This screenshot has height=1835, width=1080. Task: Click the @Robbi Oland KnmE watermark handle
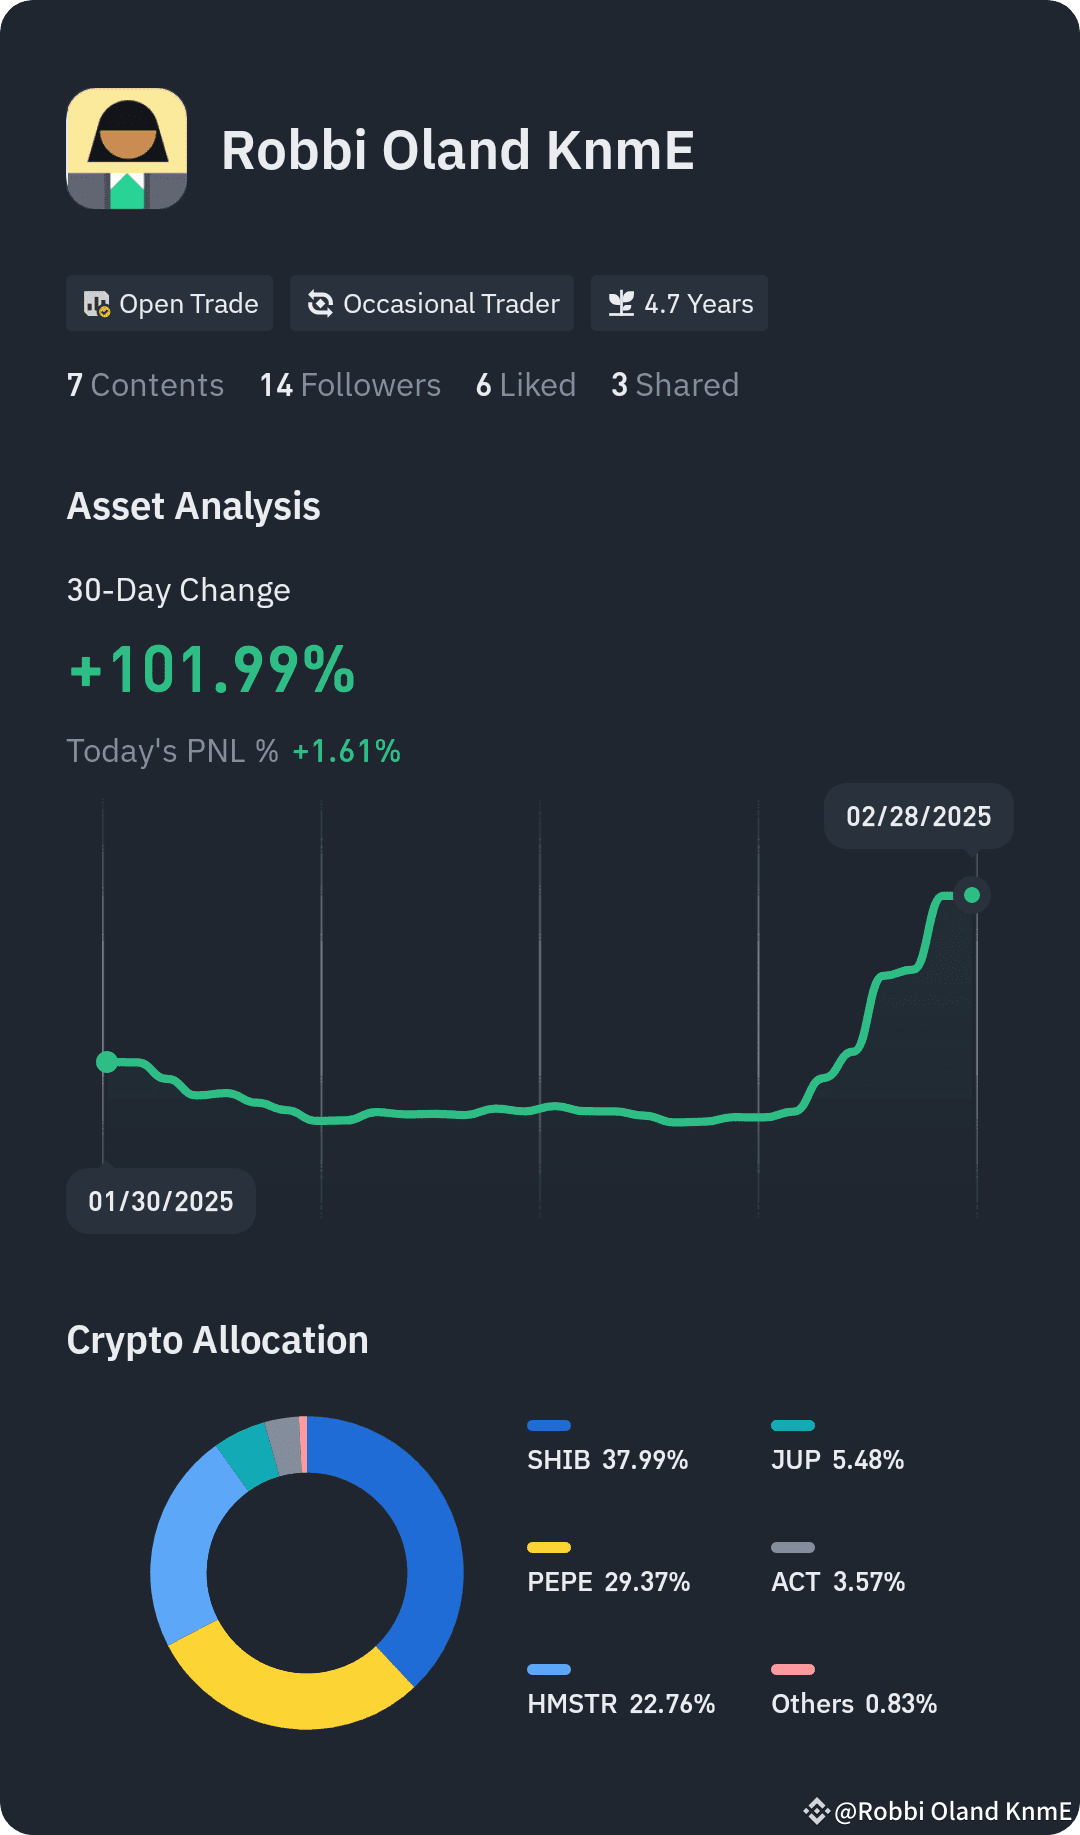coord(953,1811)
